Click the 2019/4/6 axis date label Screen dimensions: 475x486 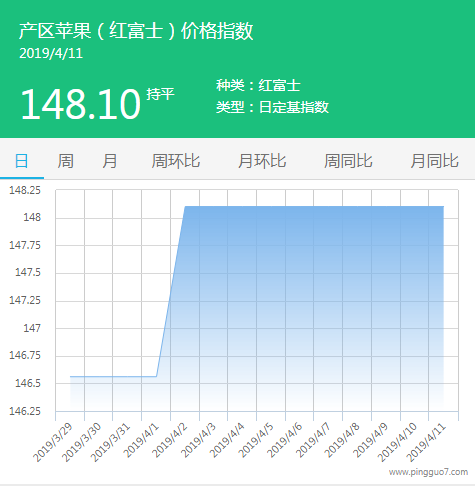pos(284,441)
